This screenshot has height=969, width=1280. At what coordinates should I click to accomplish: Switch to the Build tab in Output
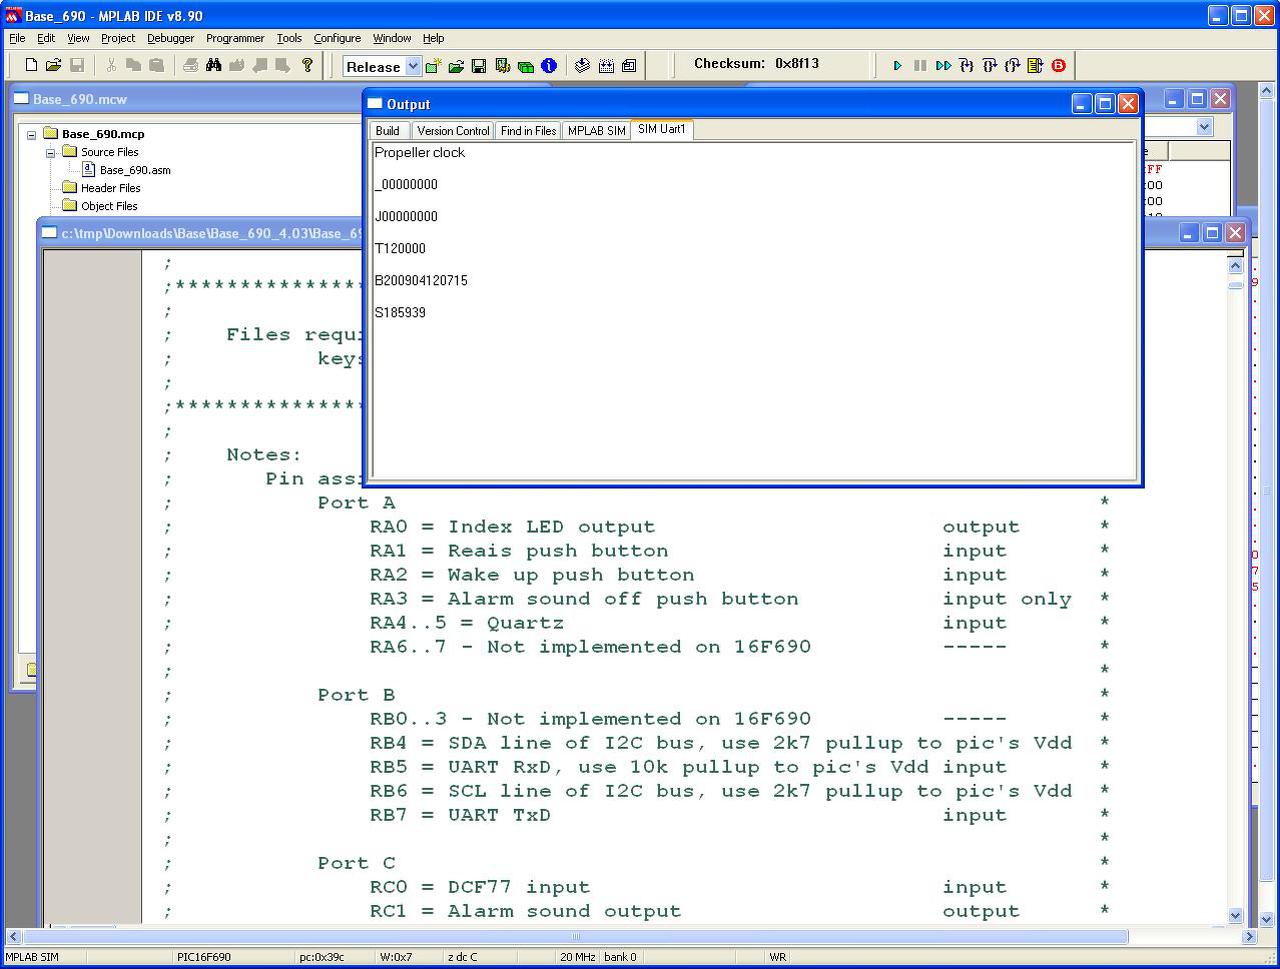tap(388, 131)
